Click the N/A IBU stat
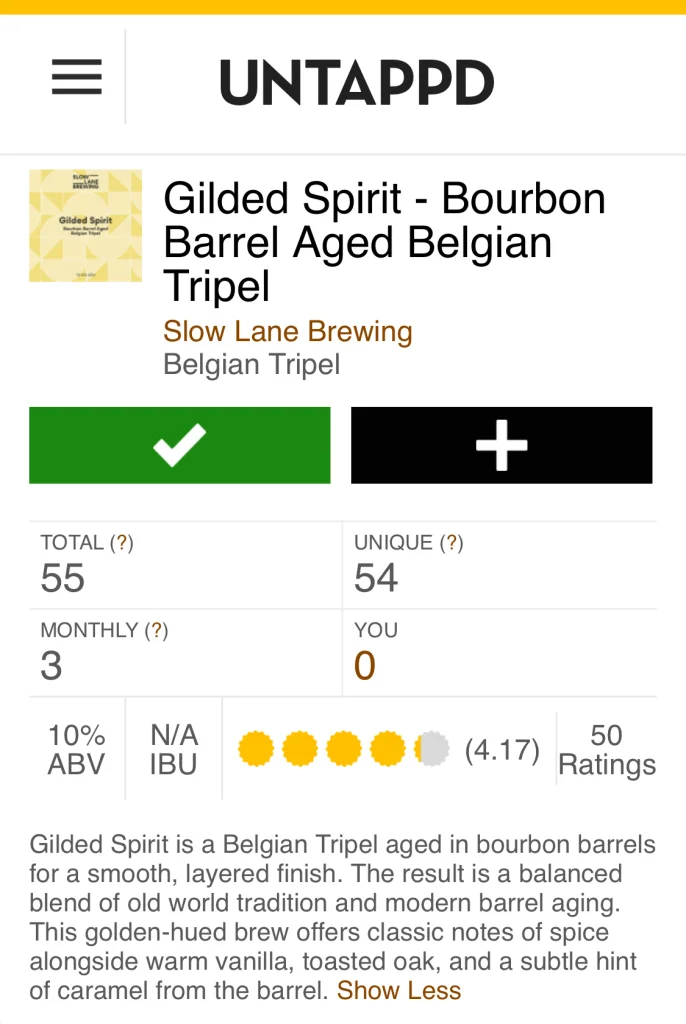The image size is (686, 1024). 174,750
